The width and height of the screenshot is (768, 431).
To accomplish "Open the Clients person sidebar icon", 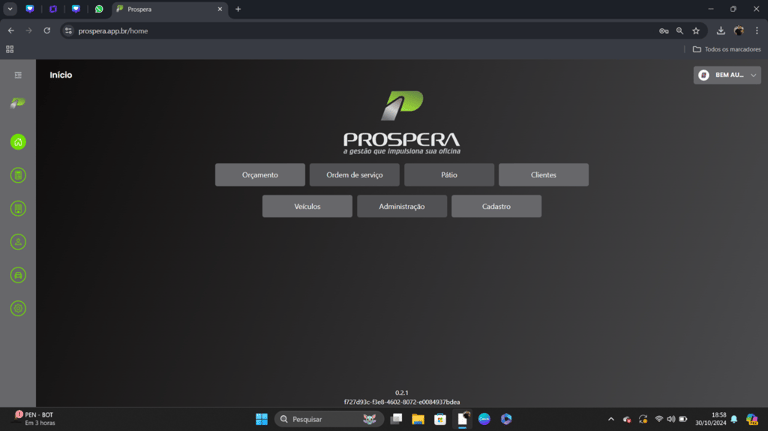I will [18, 242].
